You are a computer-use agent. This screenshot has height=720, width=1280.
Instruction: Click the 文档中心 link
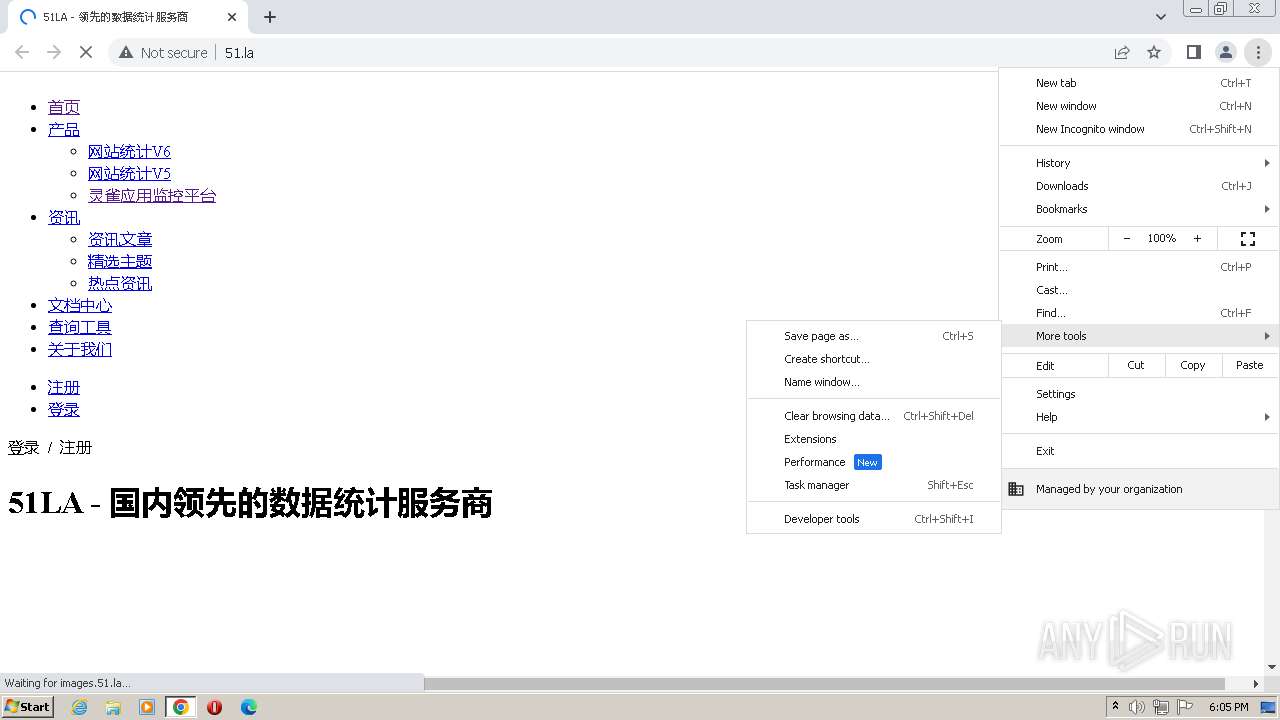point(80,305)
